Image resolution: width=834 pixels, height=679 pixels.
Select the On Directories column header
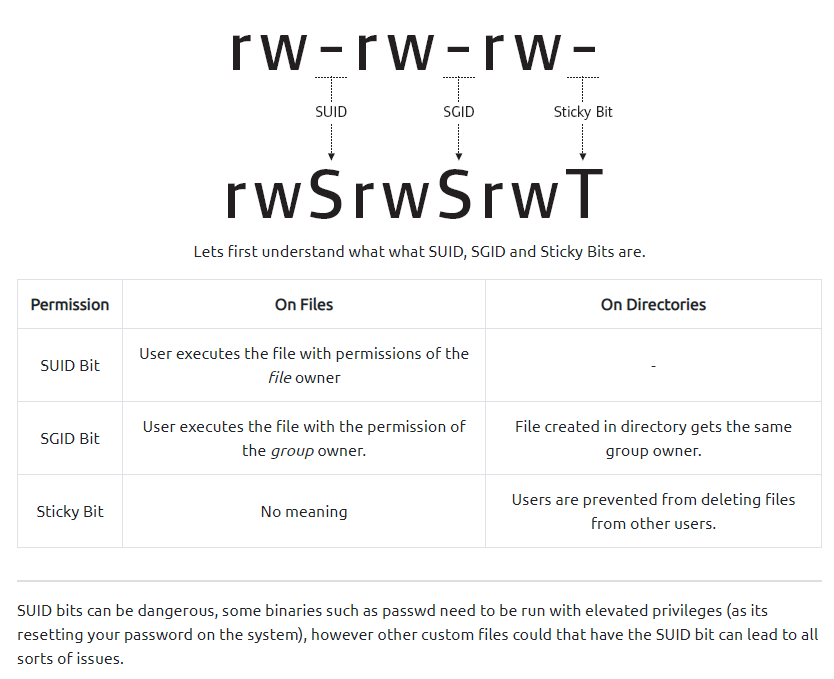653,305
